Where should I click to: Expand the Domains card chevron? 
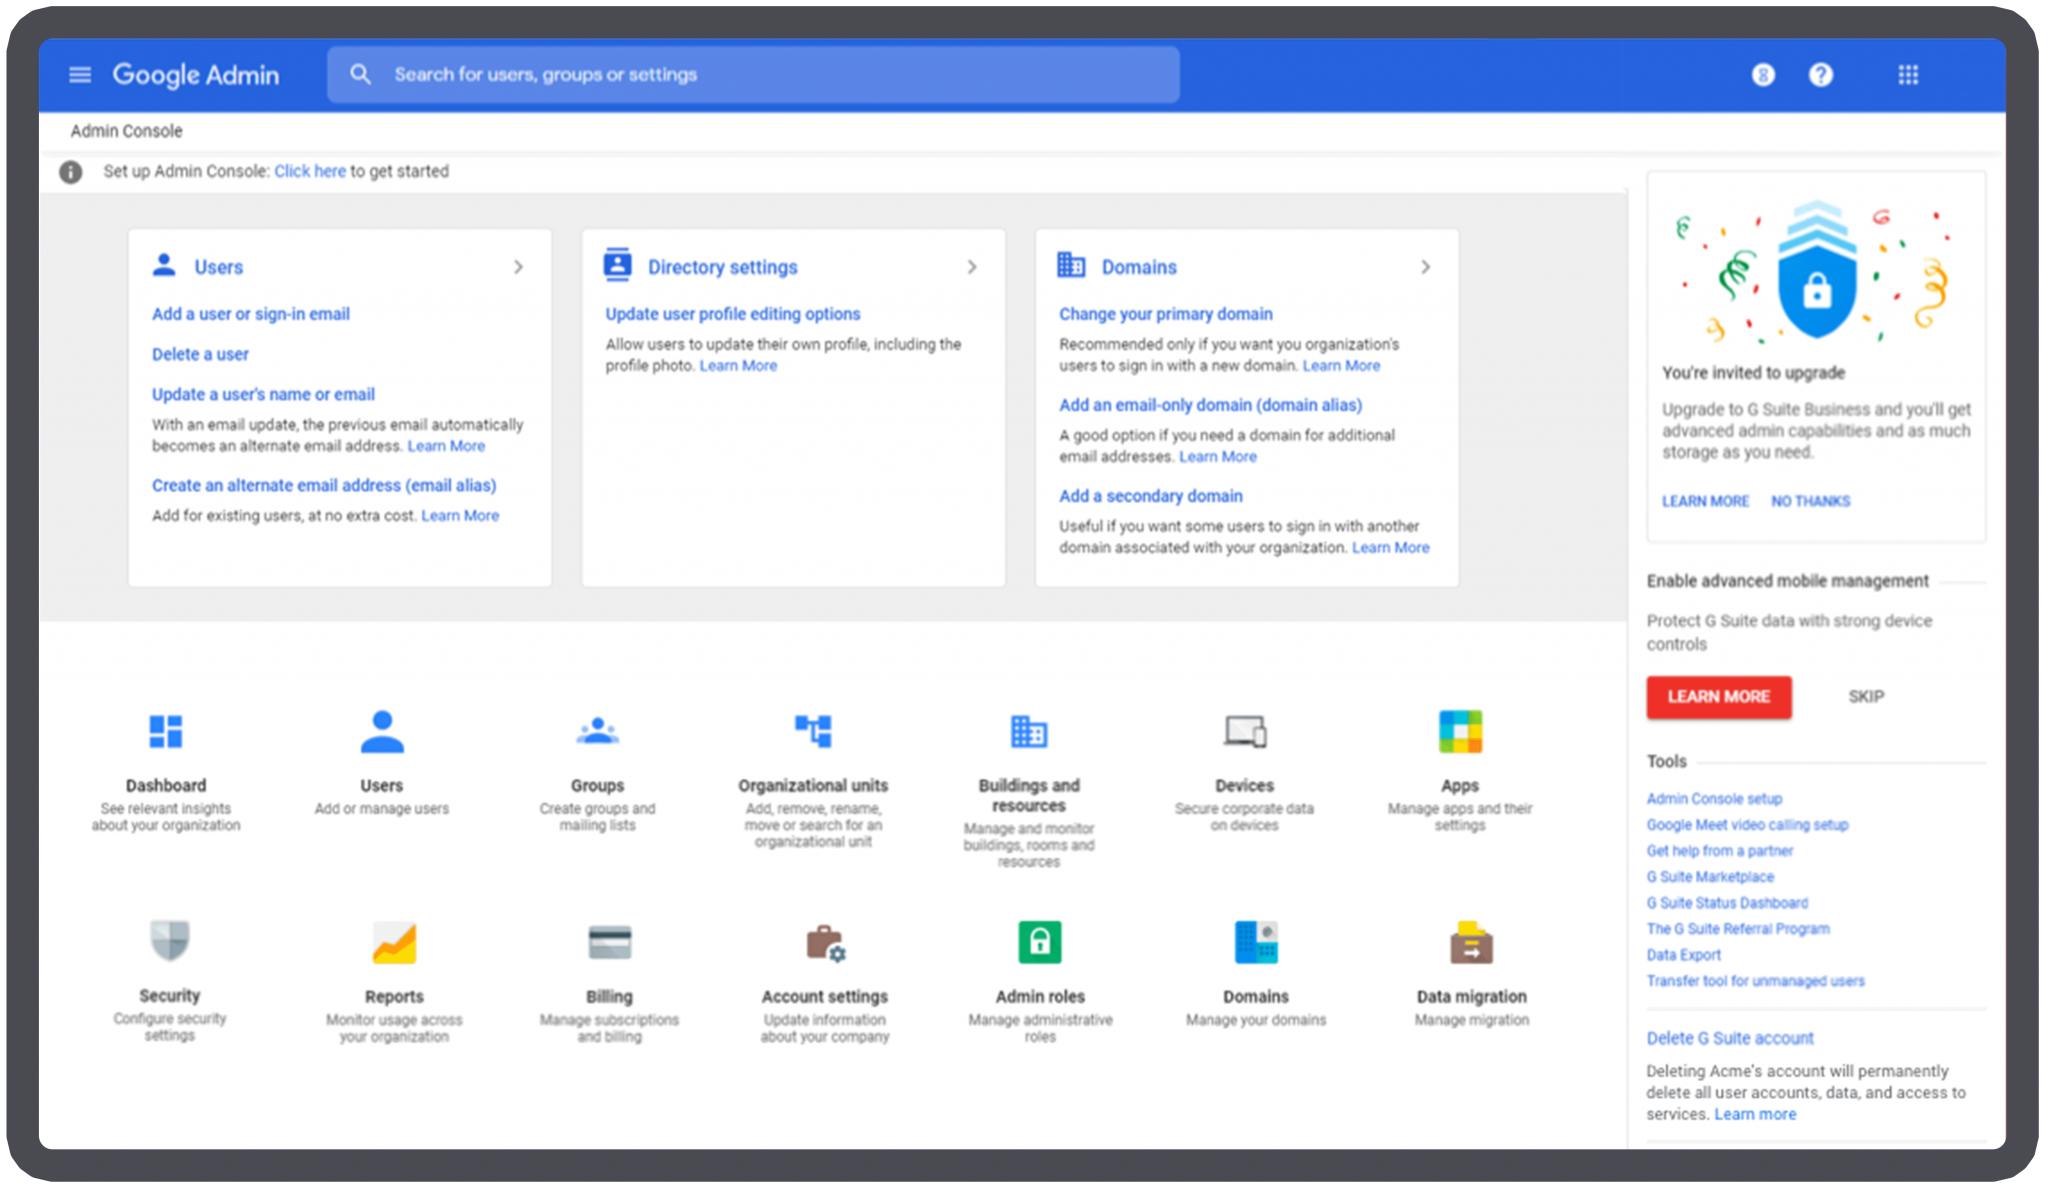(x=1426, y=267)
